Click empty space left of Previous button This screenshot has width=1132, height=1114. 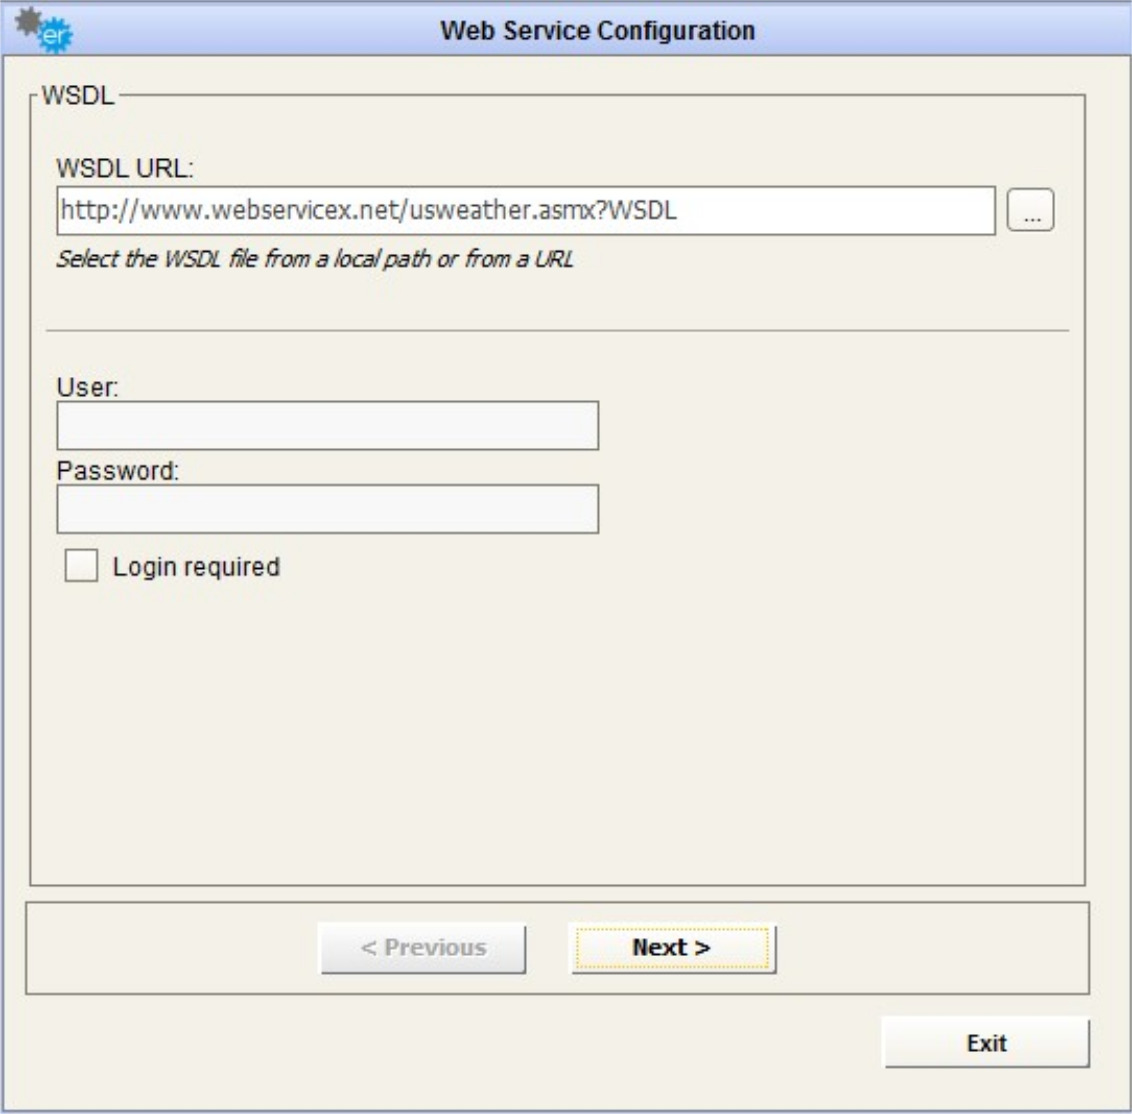coord(170,948)
